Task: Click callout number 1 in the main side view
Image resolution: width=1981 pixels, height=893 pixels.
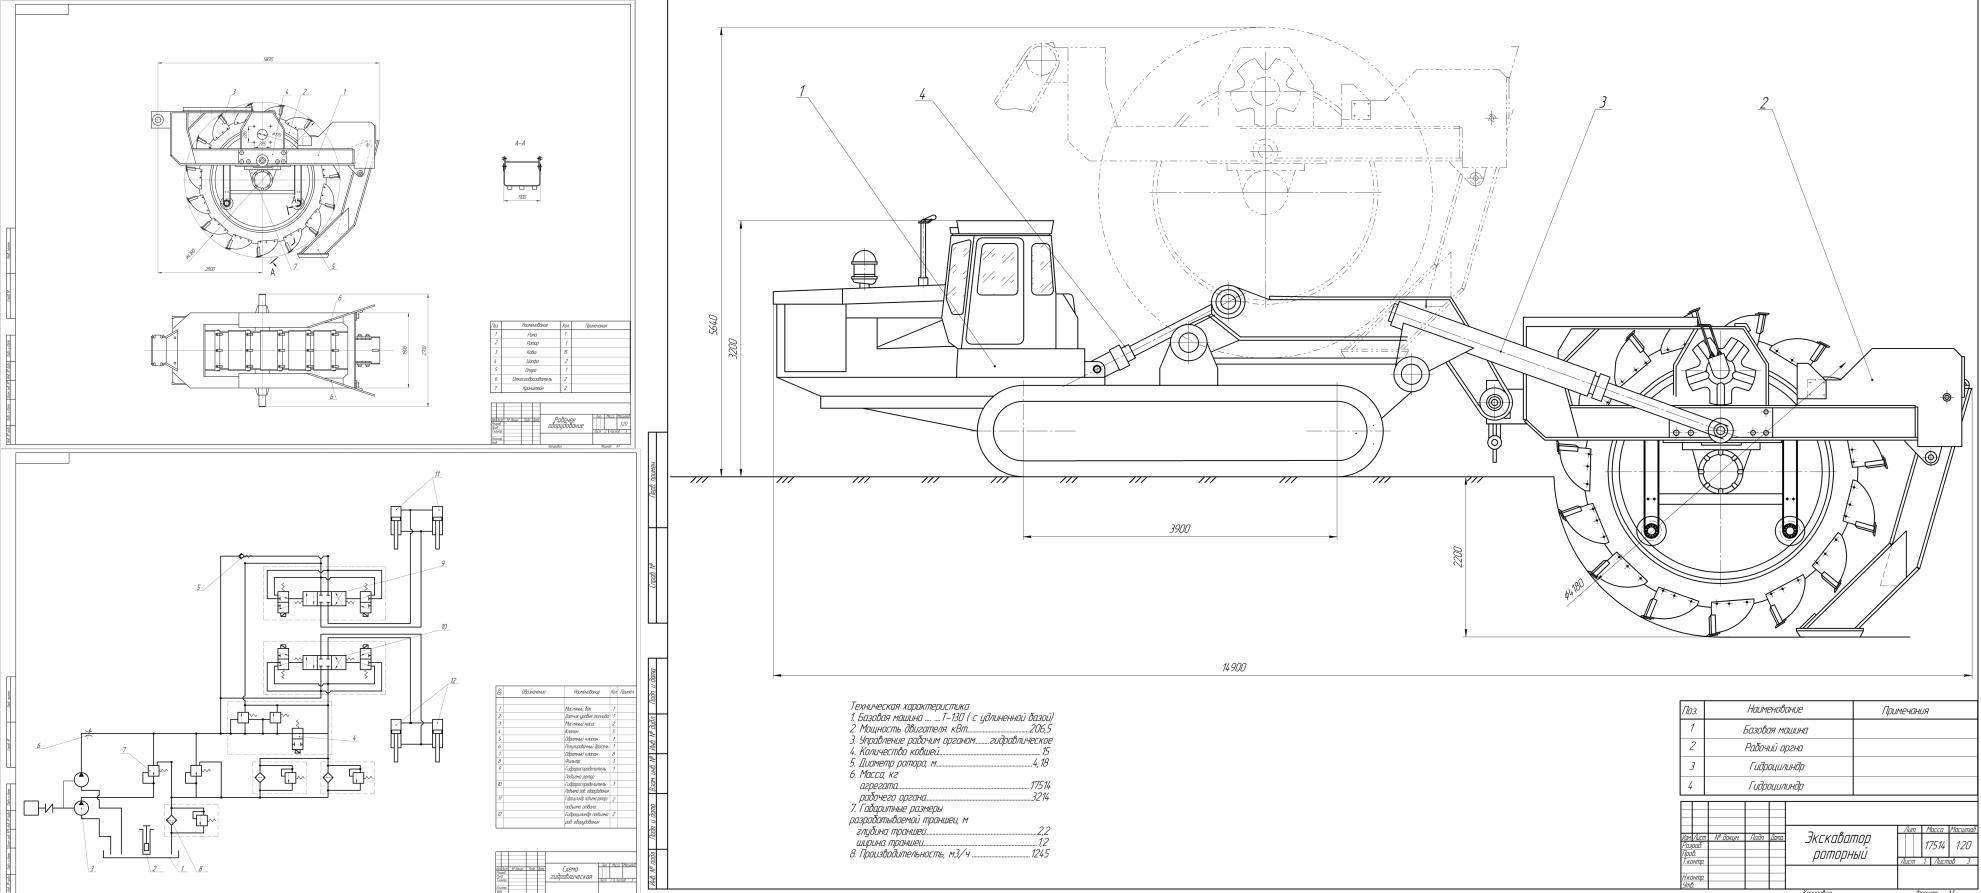Action: pos(801,91)
